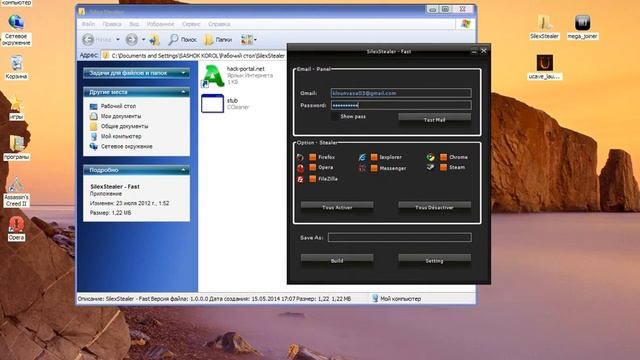Toggle the Messenger stealer checkbox
This screenshot has height=360, width=640.
(374, 168)
